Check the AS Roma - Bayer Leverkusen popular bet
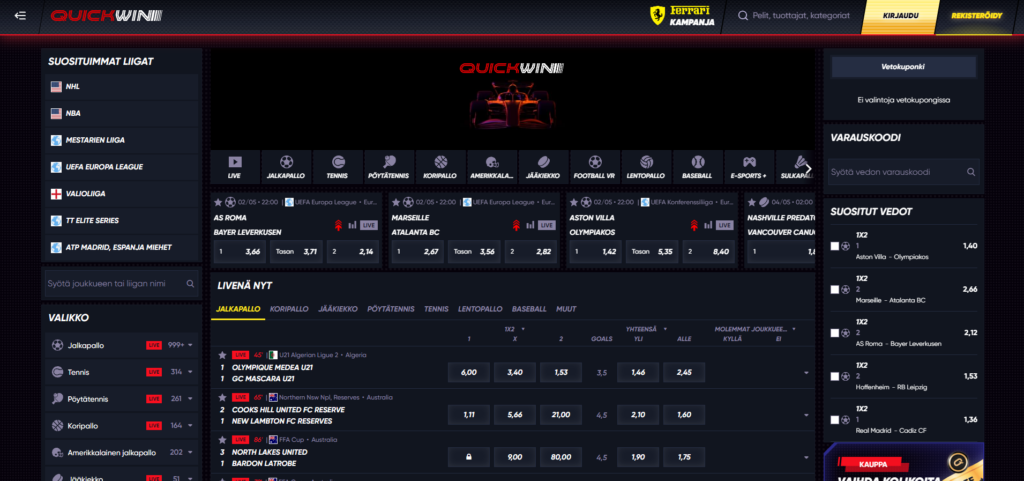 pyautogui.click(x=835, y=333)
